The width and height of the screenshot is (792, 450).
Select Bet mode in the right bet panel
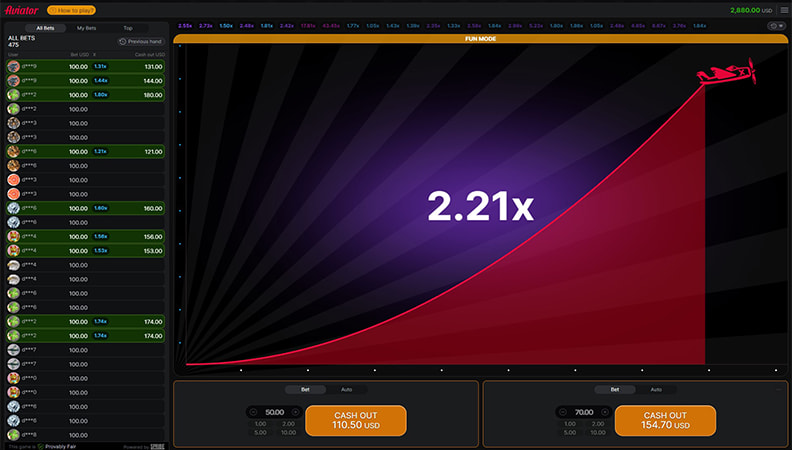tap(615, 389)
